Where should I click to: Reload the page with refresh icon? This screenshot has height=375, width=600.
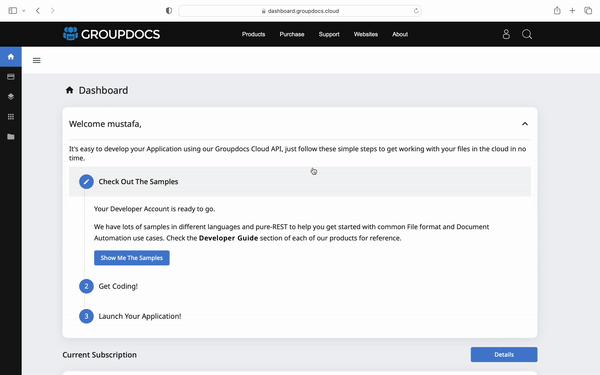point(416,11)
